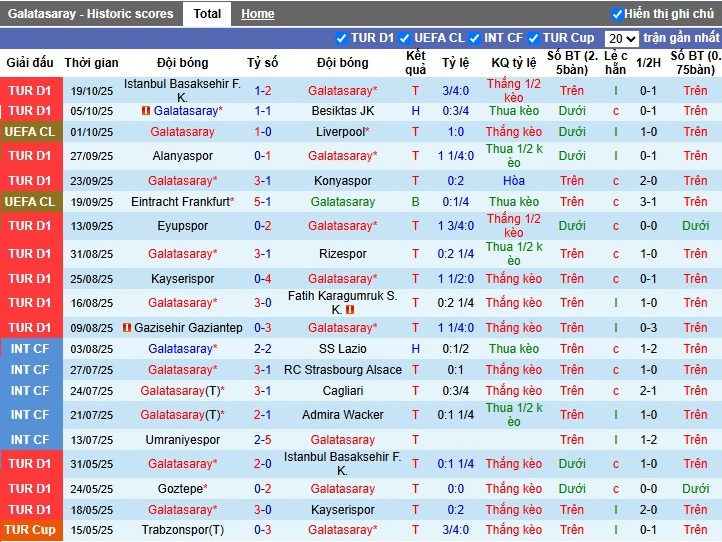Viewport: 722px width, 542px height.
Task: Open the recent matches count dropdown showing 20
Action: point(622,38)
